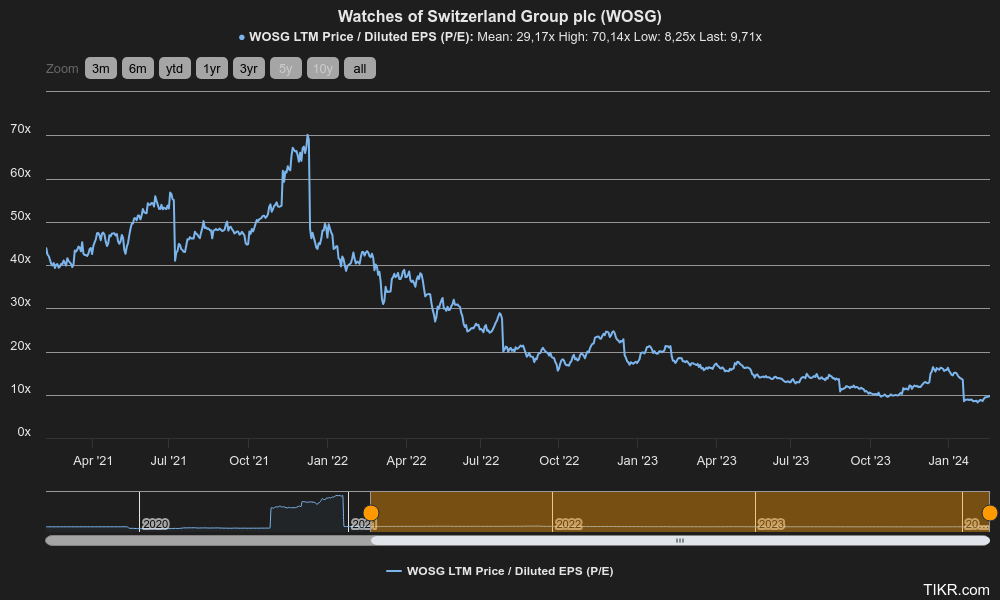Grab the right orange navigator handle
The image size is (1000, 600).
(990, 513)
